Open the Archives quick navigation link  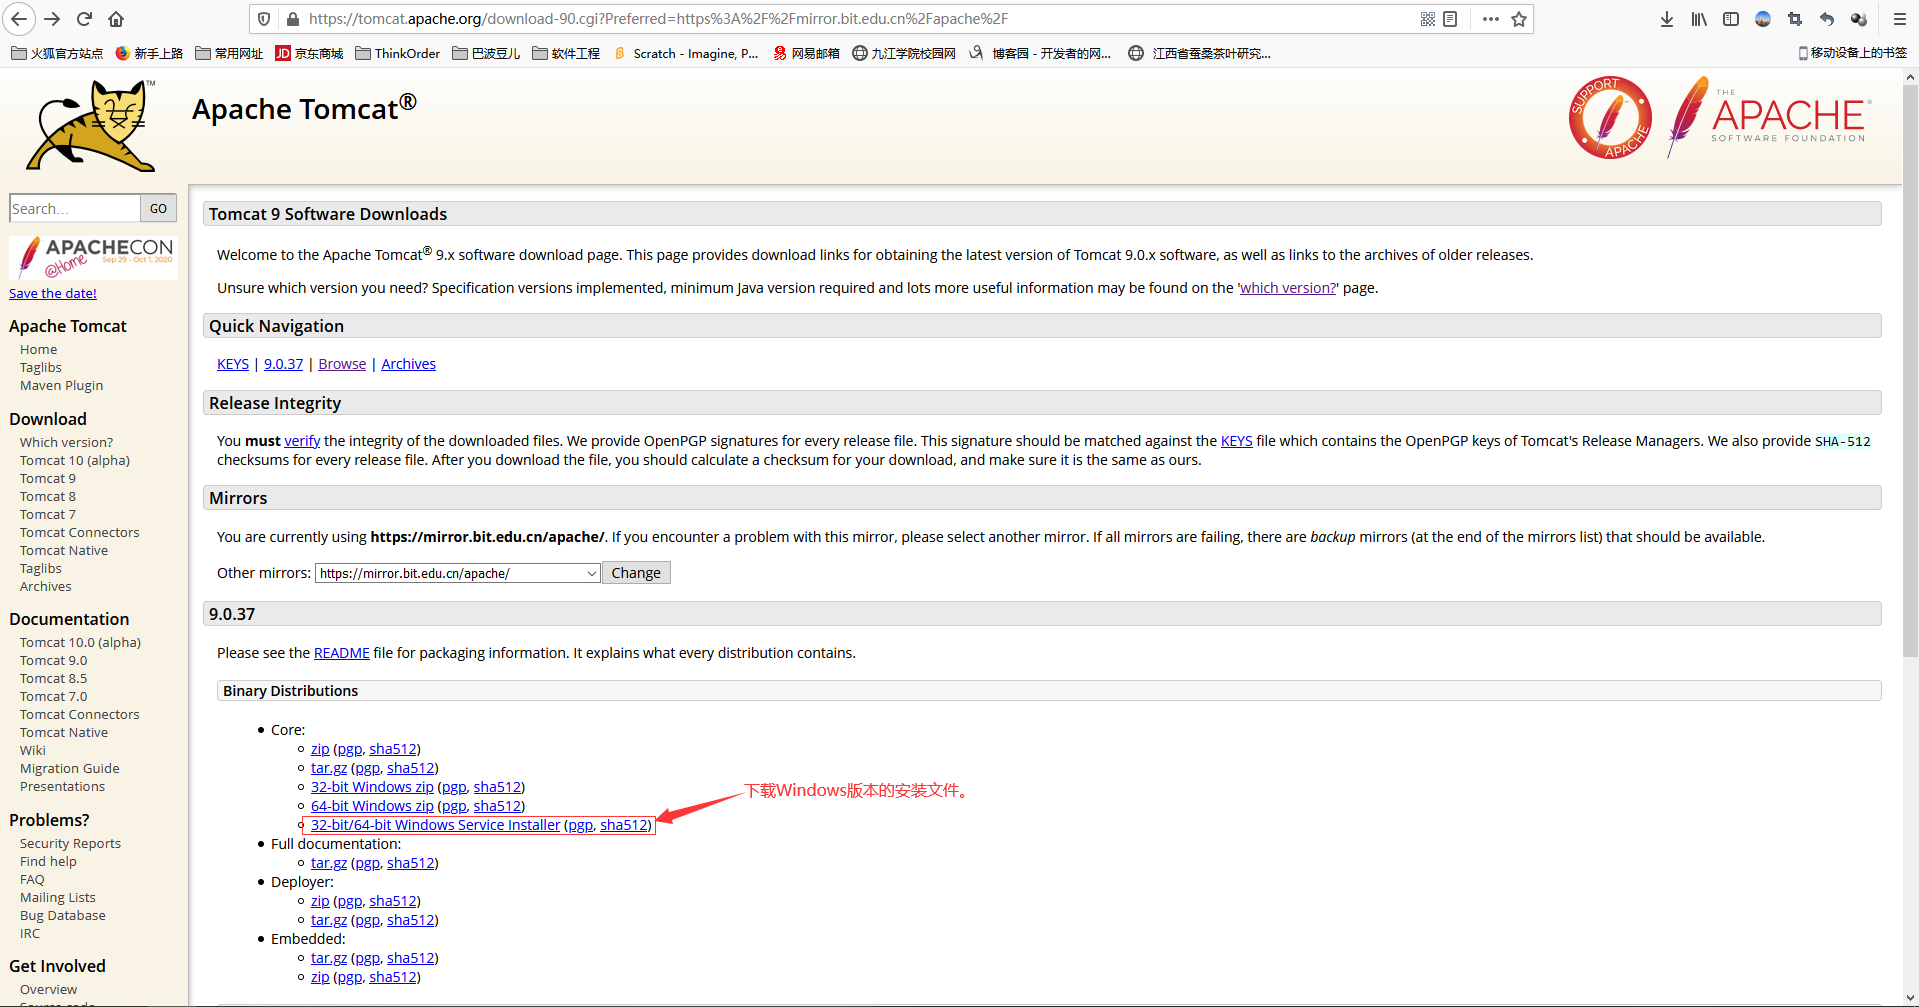coord(408,364)
